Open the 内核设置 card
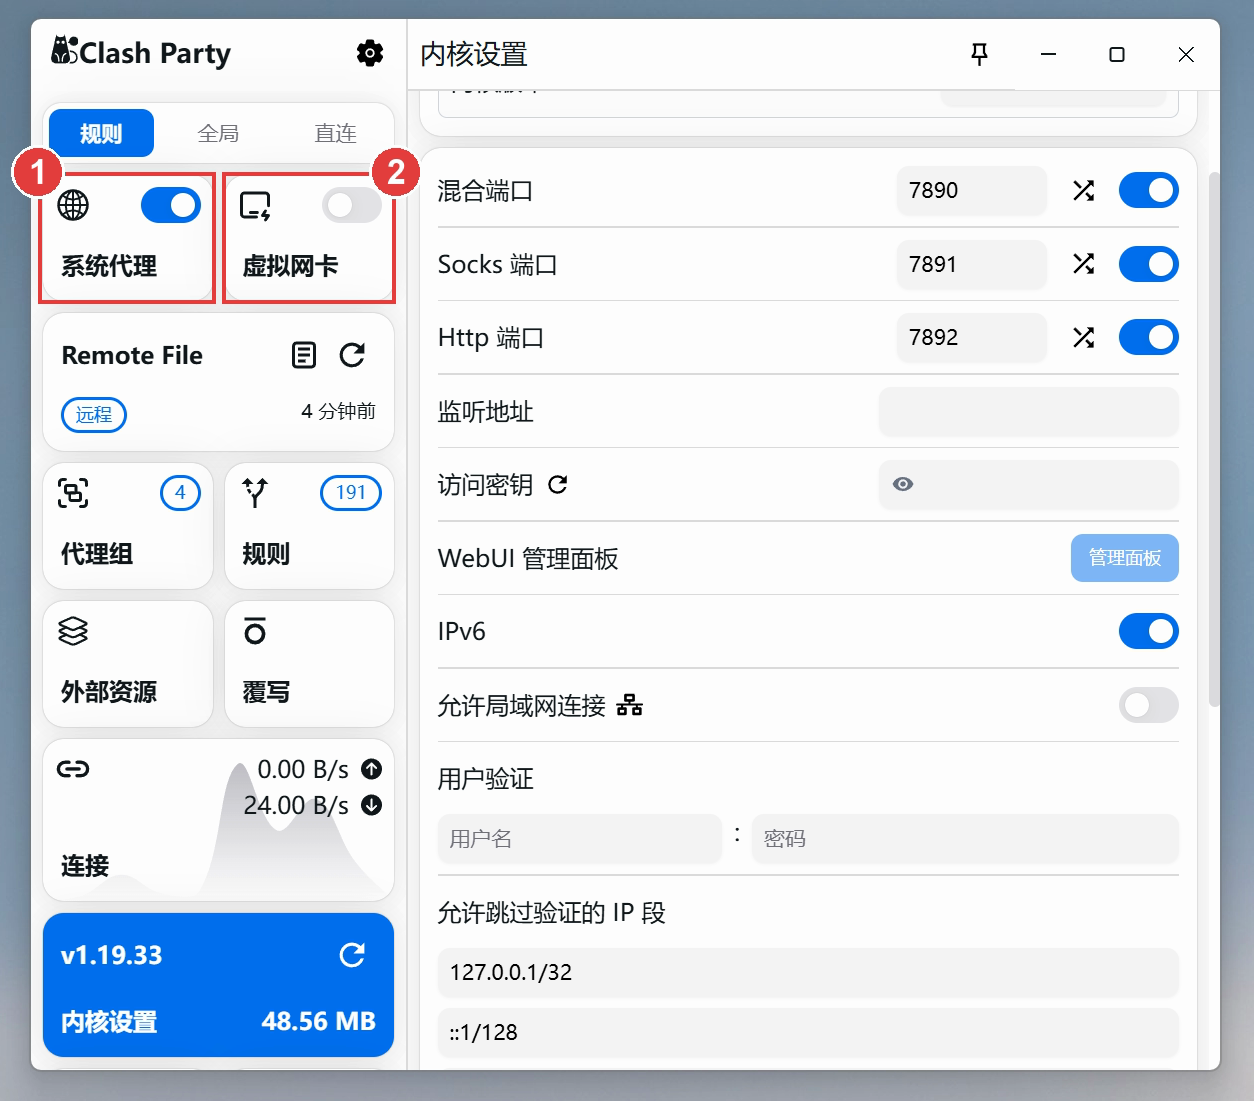 click(218, 985)
